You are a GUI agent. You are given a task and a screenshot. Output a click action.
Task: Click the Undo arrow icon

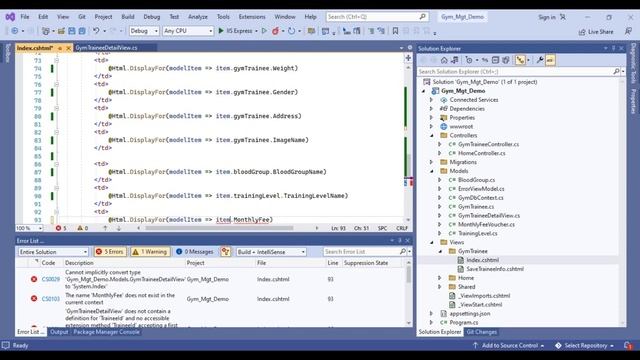pyautogui.click(x=96, y=31)
